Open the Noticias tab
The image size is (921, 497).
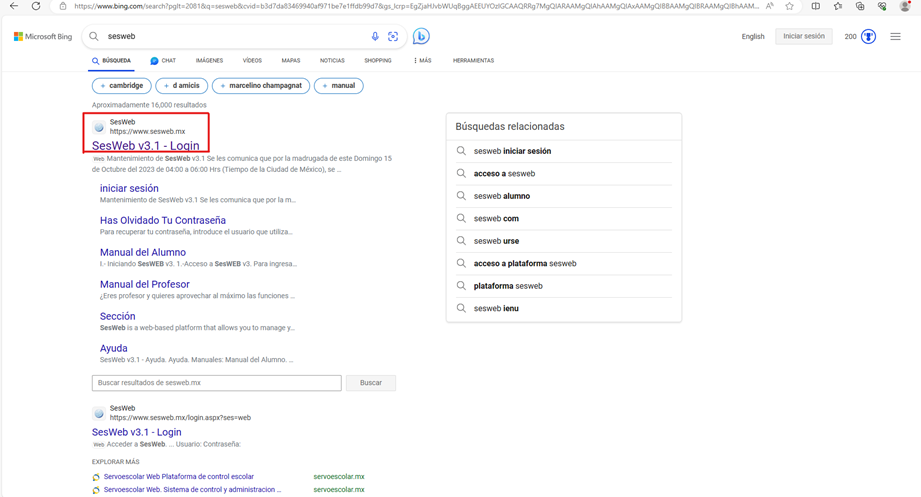click(332, 61)
